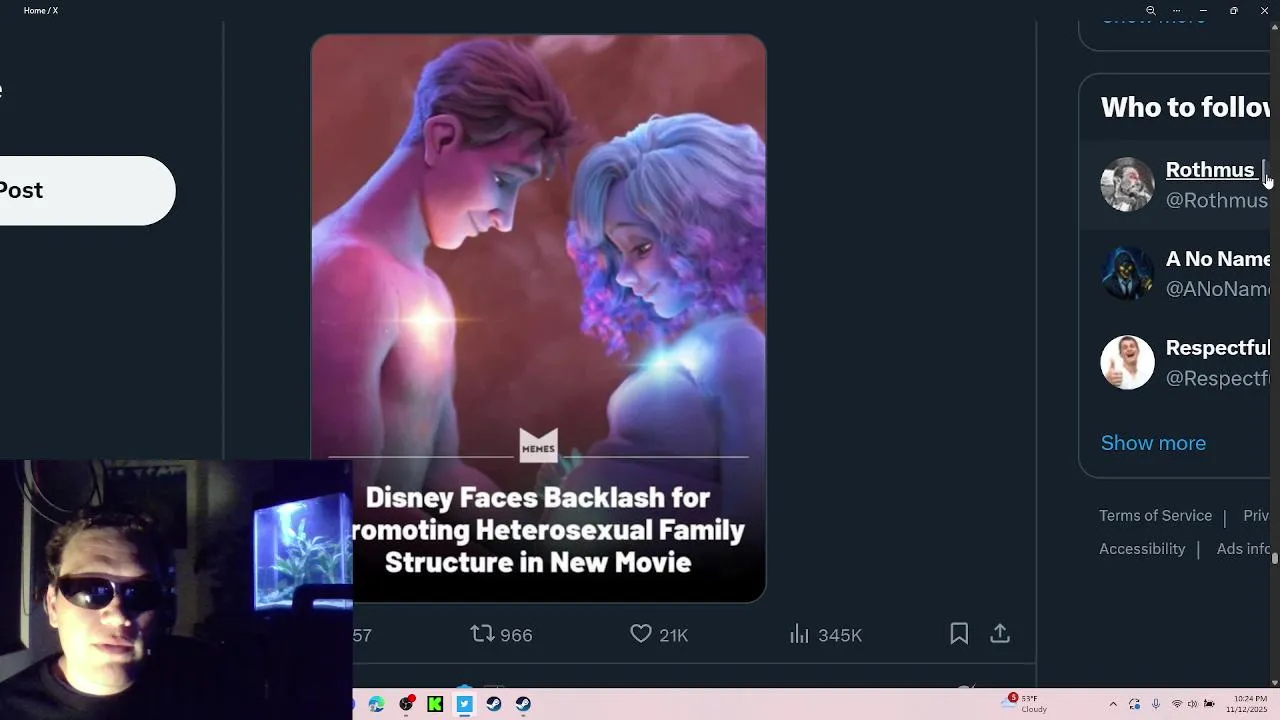
Task: Repost the post with 966 reposts
Action: tap(501, 635)
